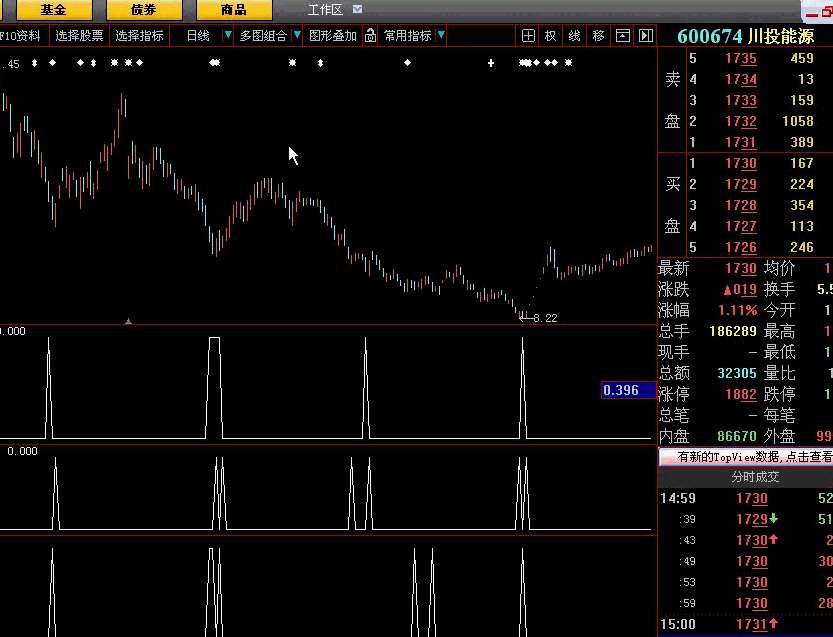Click the blue 0.396 indicator value box
833x637 pixels.
628,390
